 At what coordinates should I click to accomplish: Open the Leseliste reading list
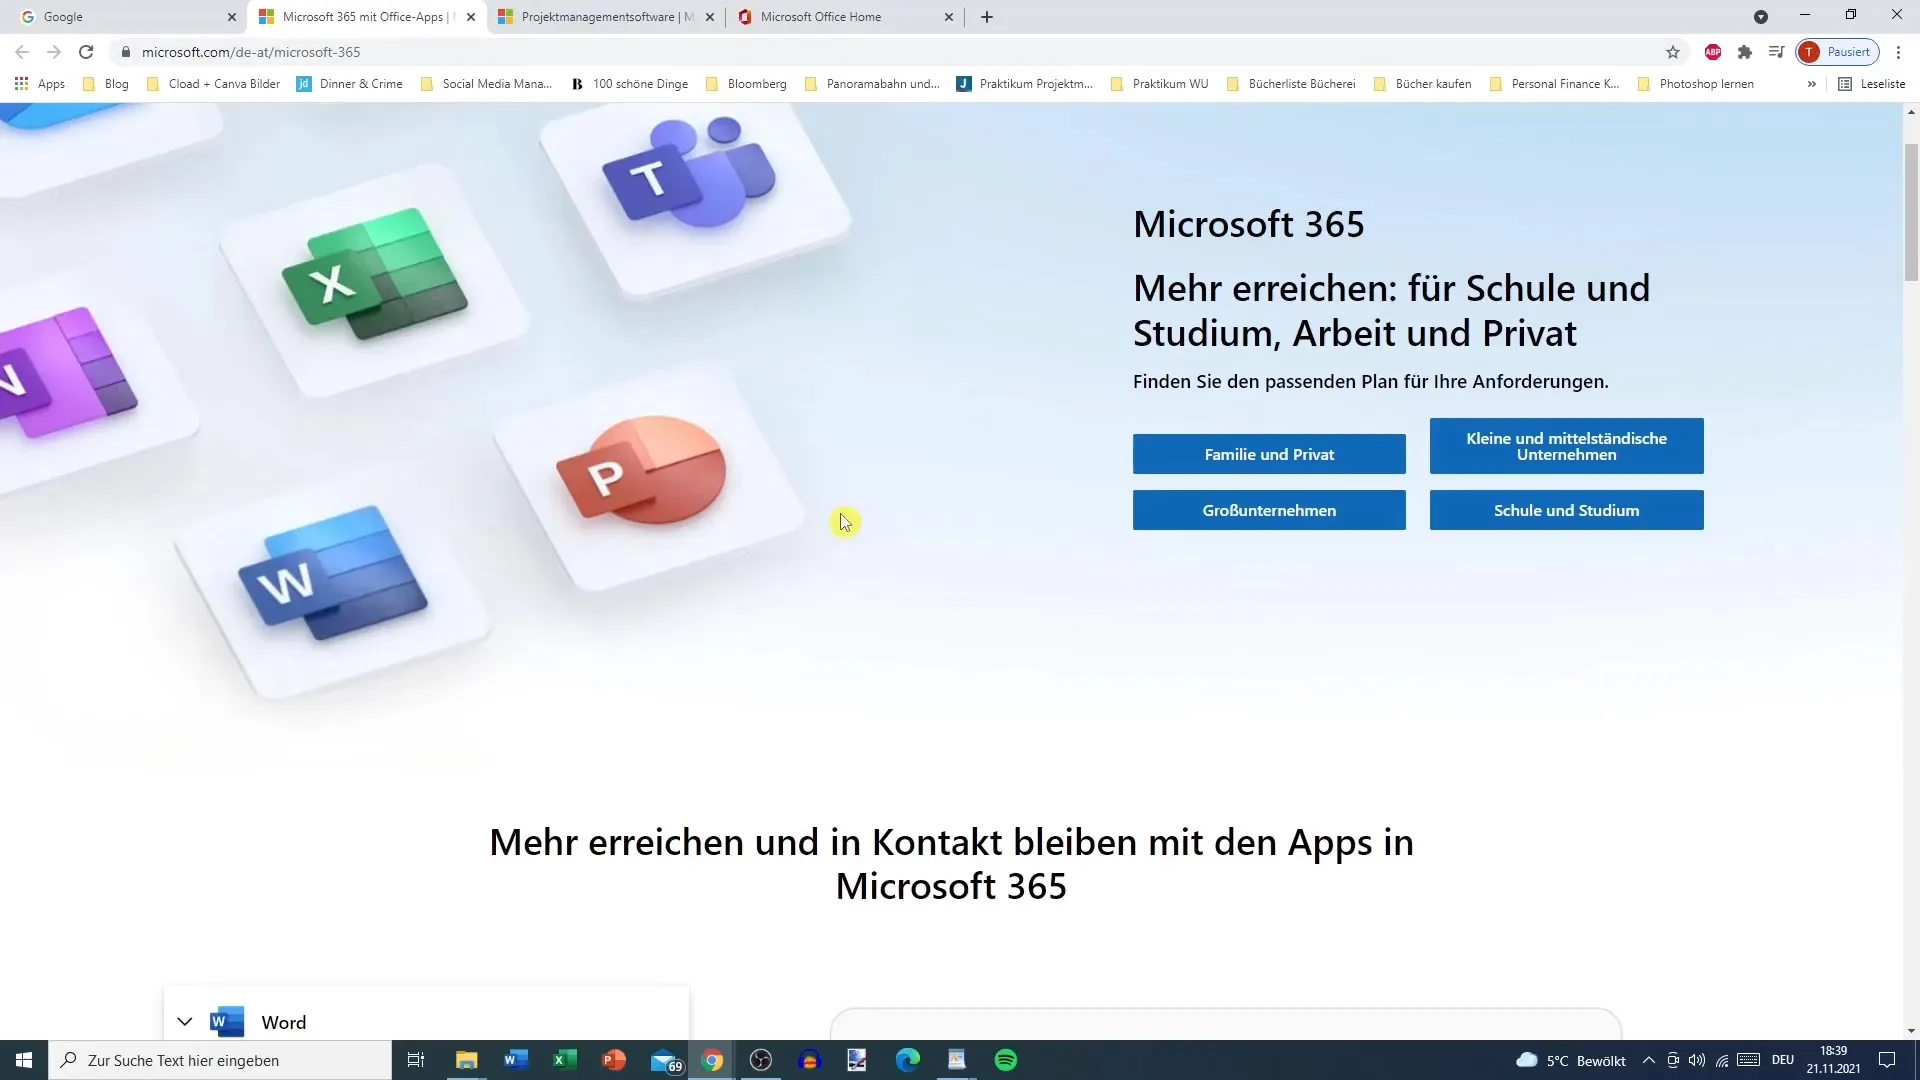[x=1872, y=84]
